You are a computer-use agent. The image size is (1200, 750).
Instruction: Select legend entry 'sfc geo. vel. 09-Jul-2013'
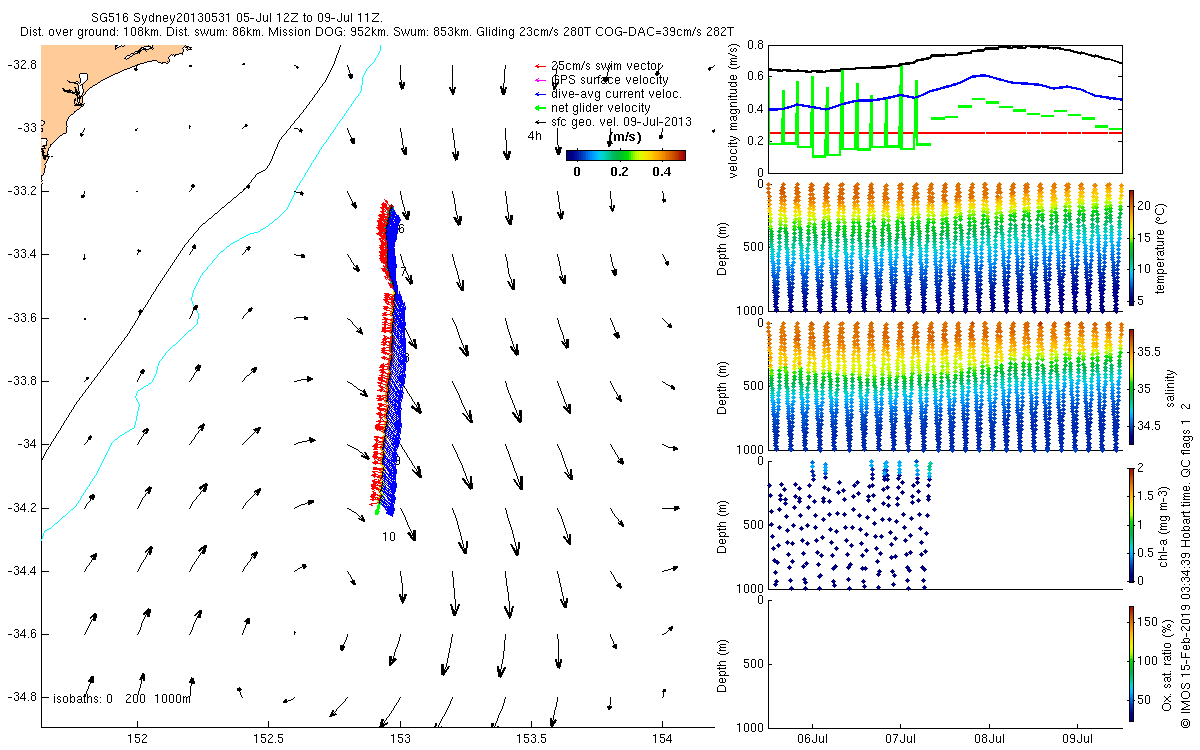621,121
